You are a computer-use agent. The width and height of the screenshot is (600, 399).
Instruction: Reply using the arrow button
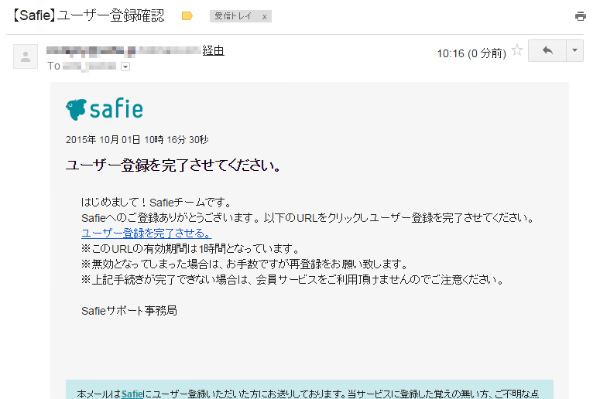[547, 50]
